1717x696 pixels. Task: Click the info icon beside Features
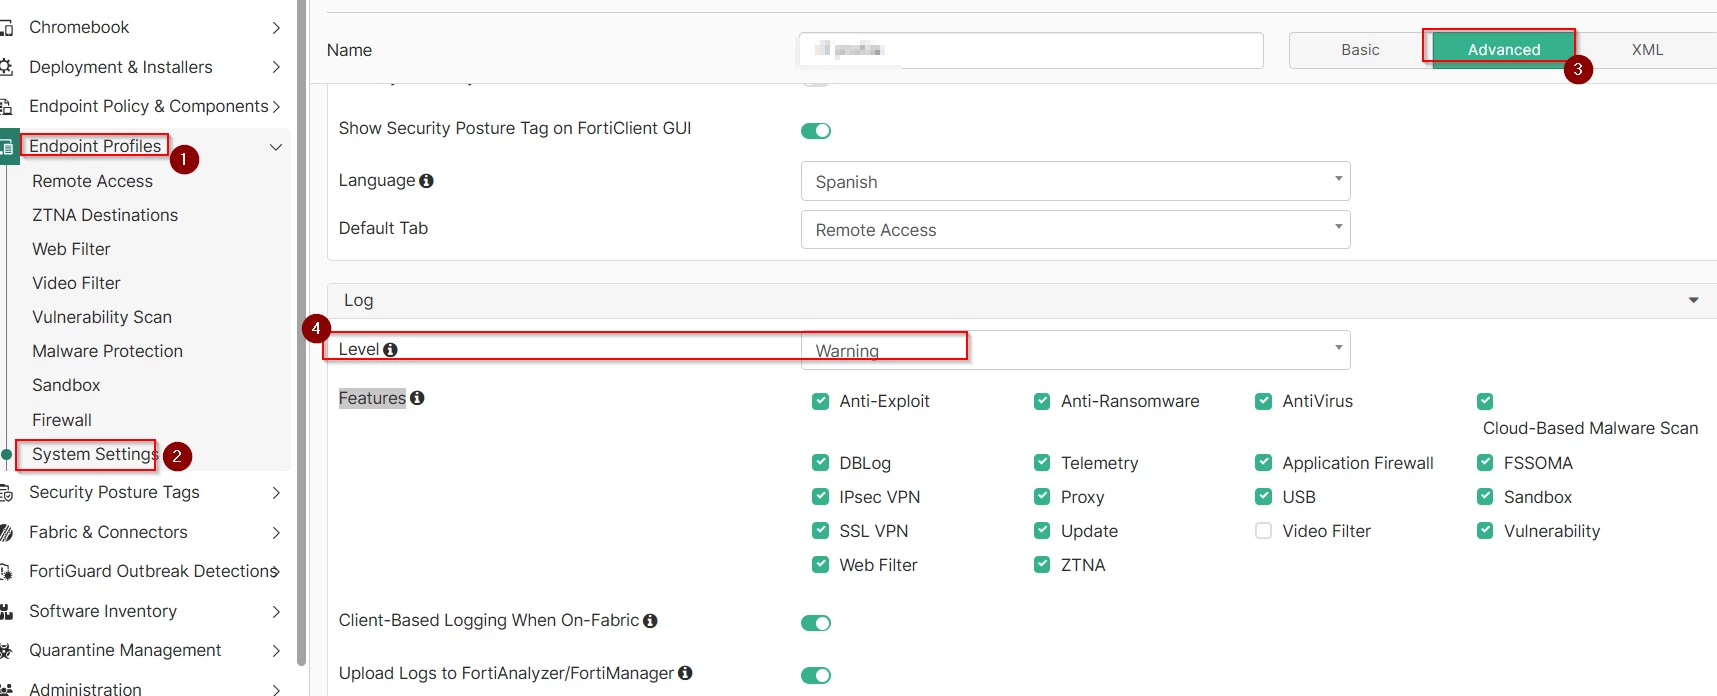coord(417,398)
